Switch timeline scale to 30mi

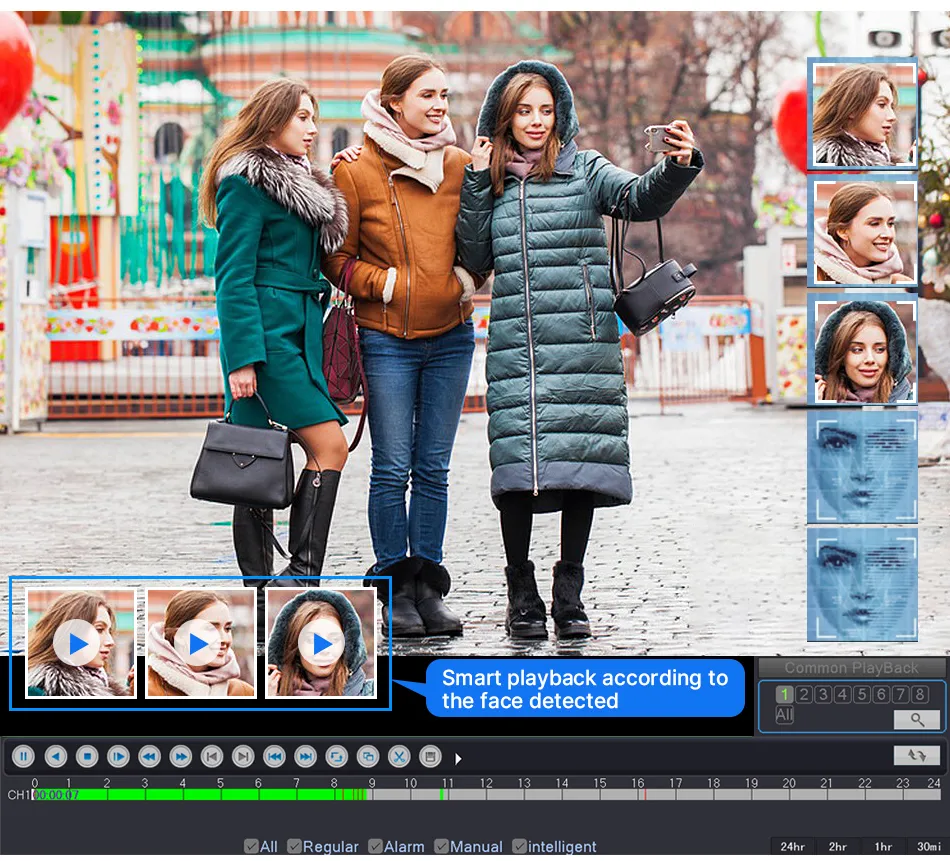point(928,846)
